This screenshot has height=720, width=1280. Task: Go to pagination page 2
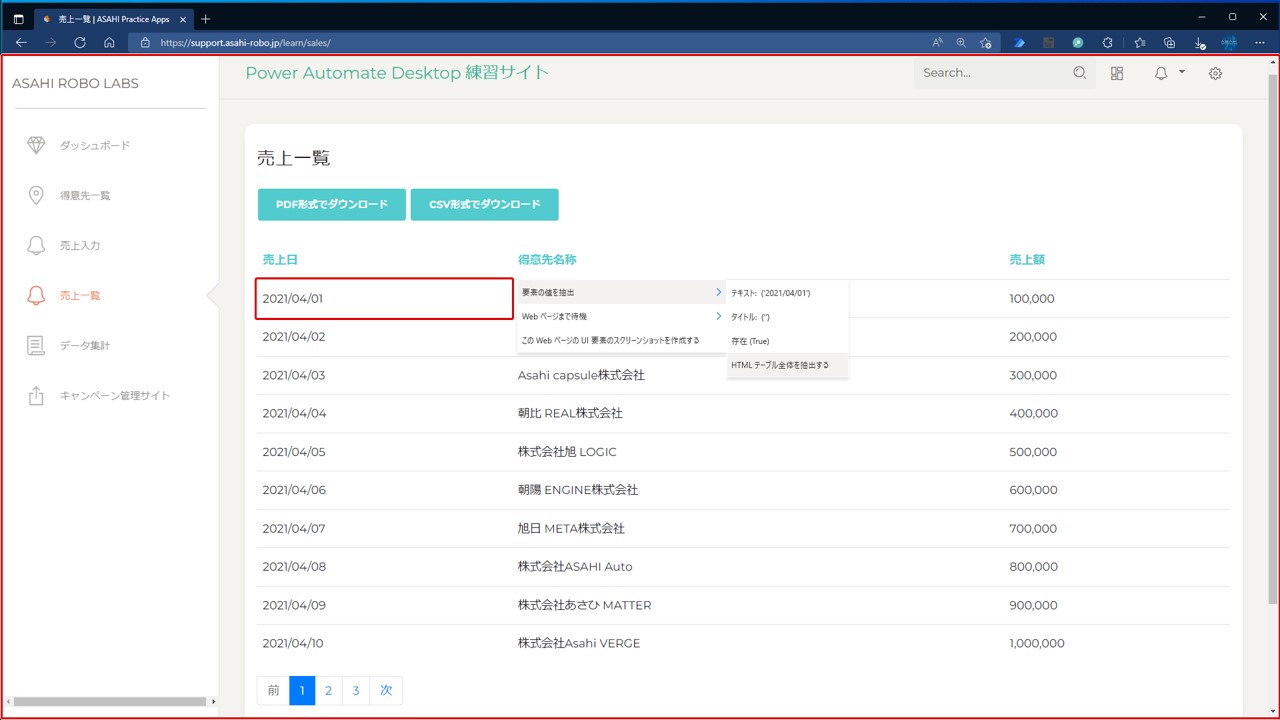(328, 691)
